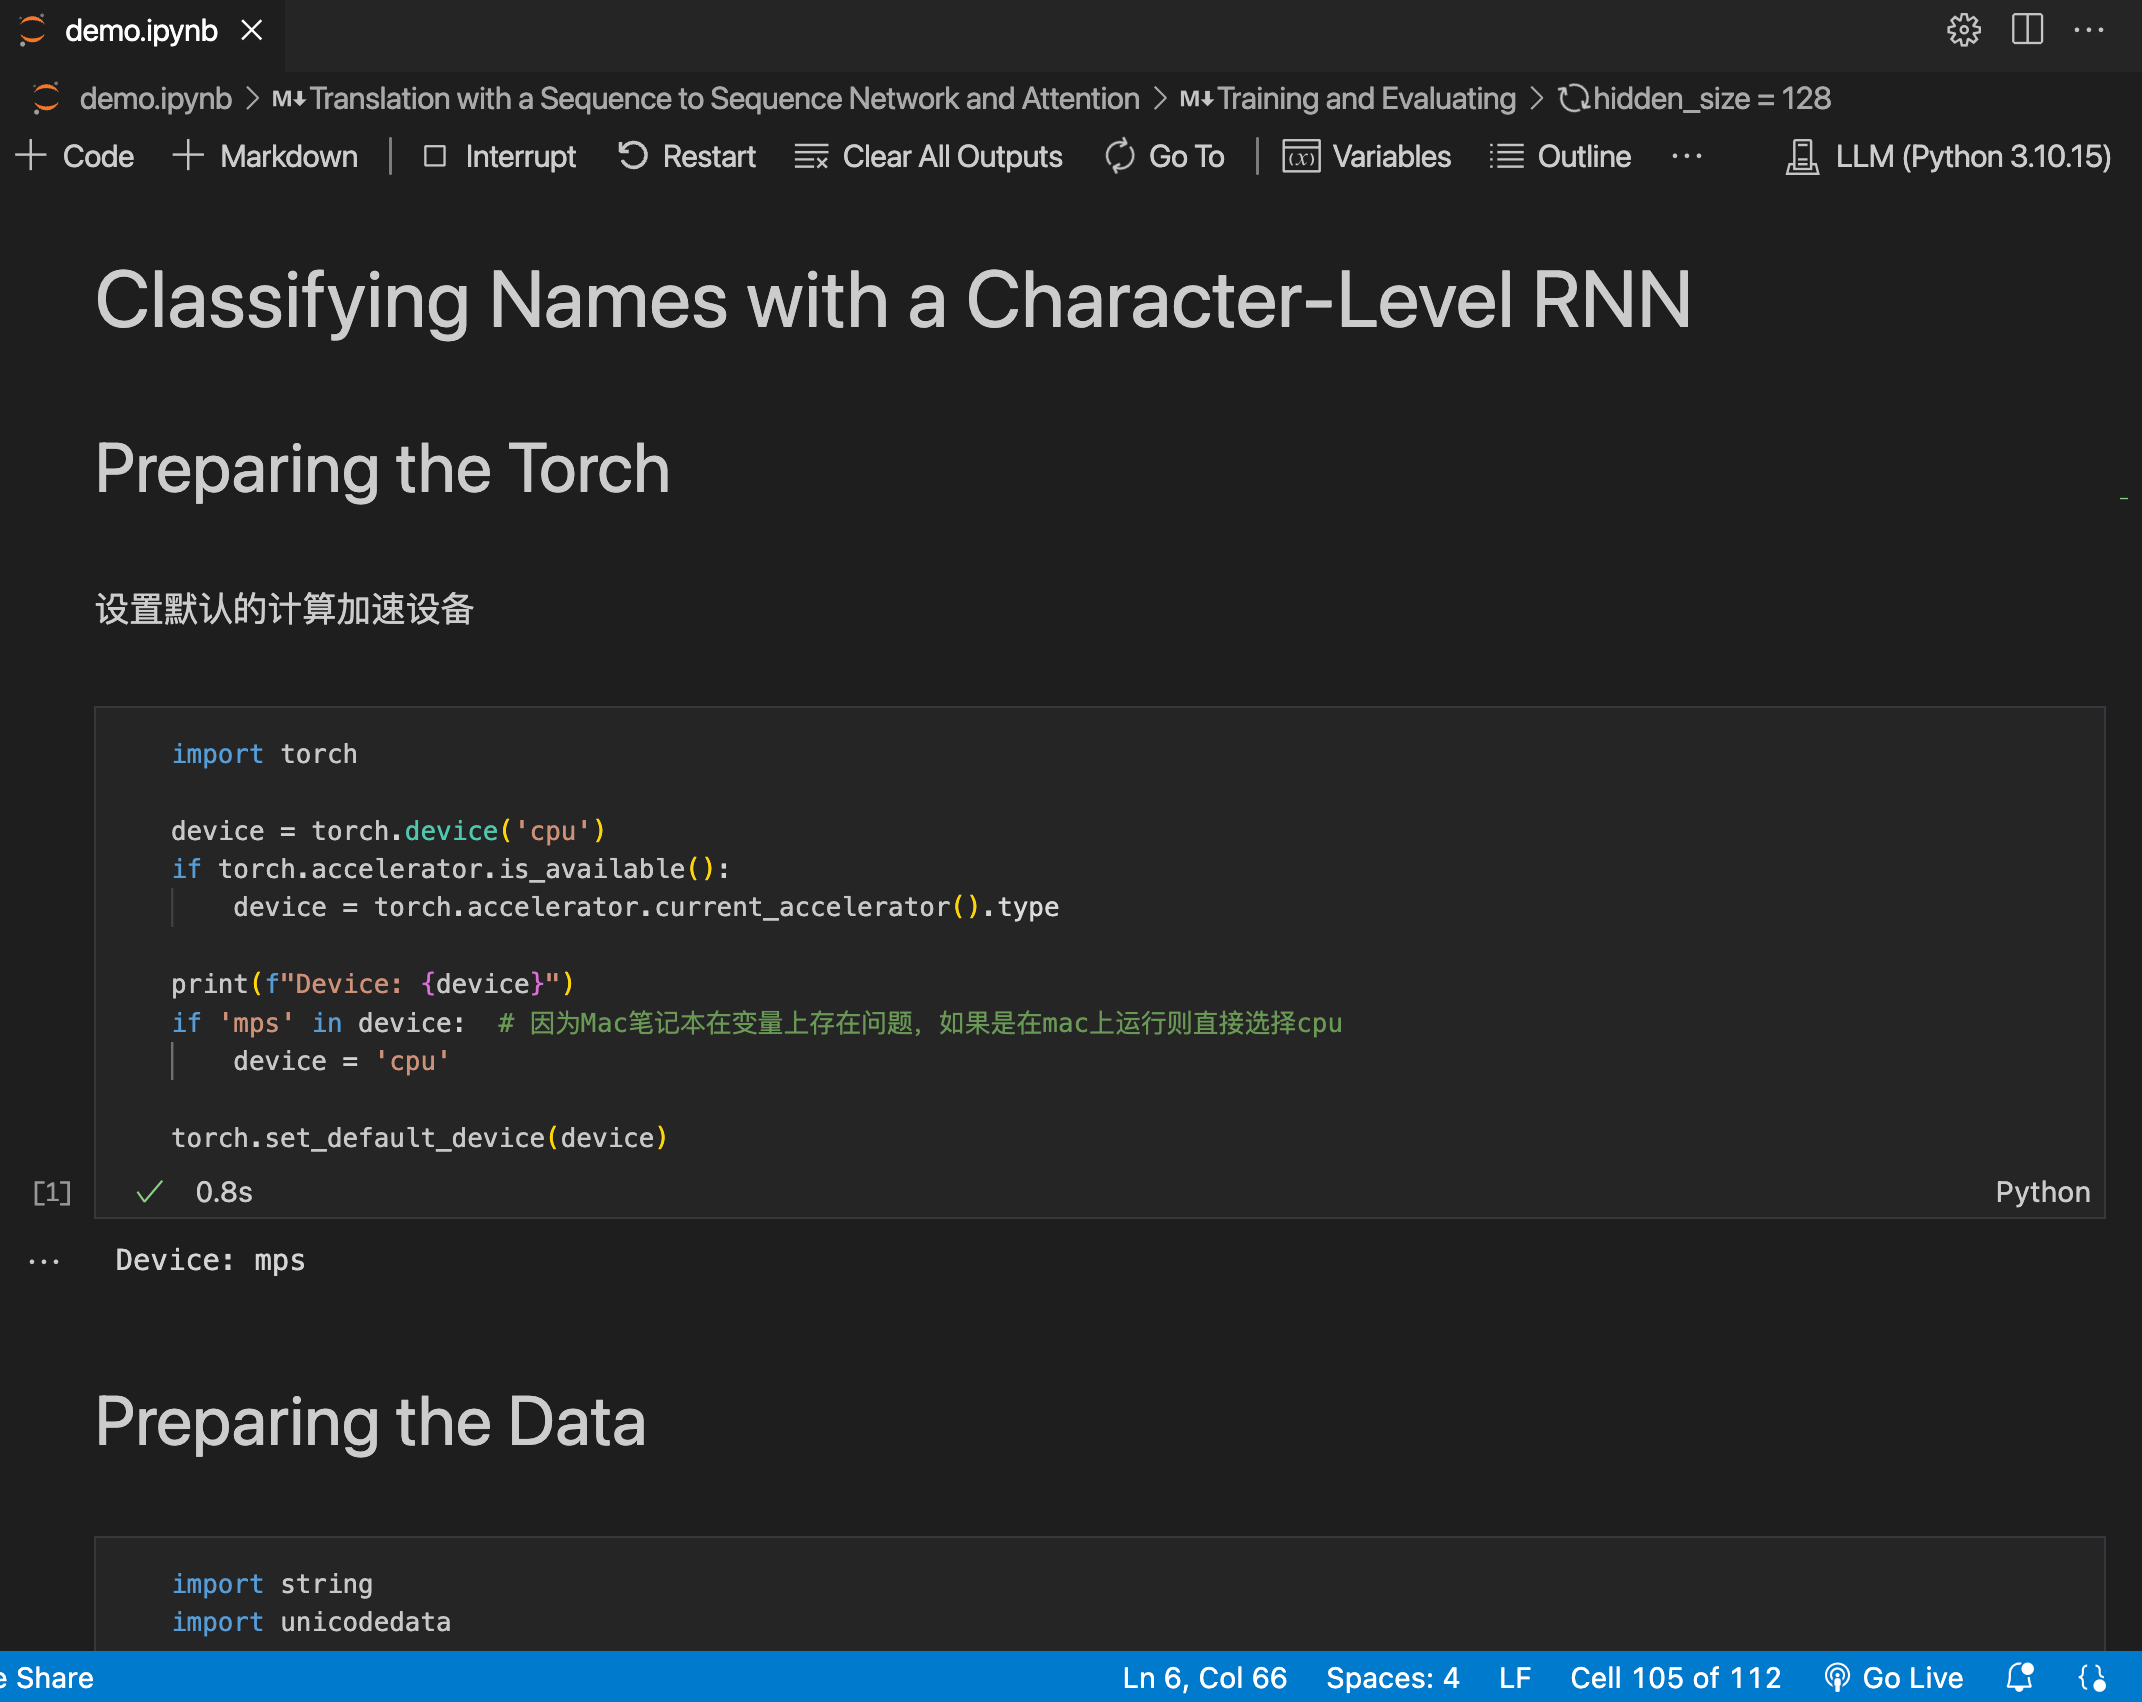Click the plus icon beside Code
Viewport: 2142px width, 1702px height.
tap(31, 155)
